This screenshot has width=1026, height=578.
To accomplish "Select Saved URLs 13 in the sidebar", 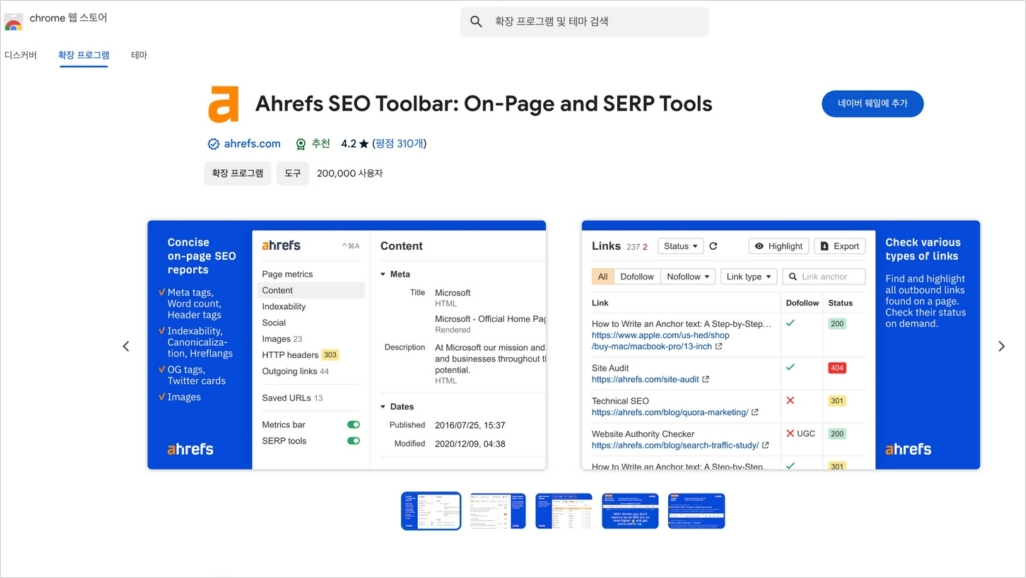I will click(292, 398).
